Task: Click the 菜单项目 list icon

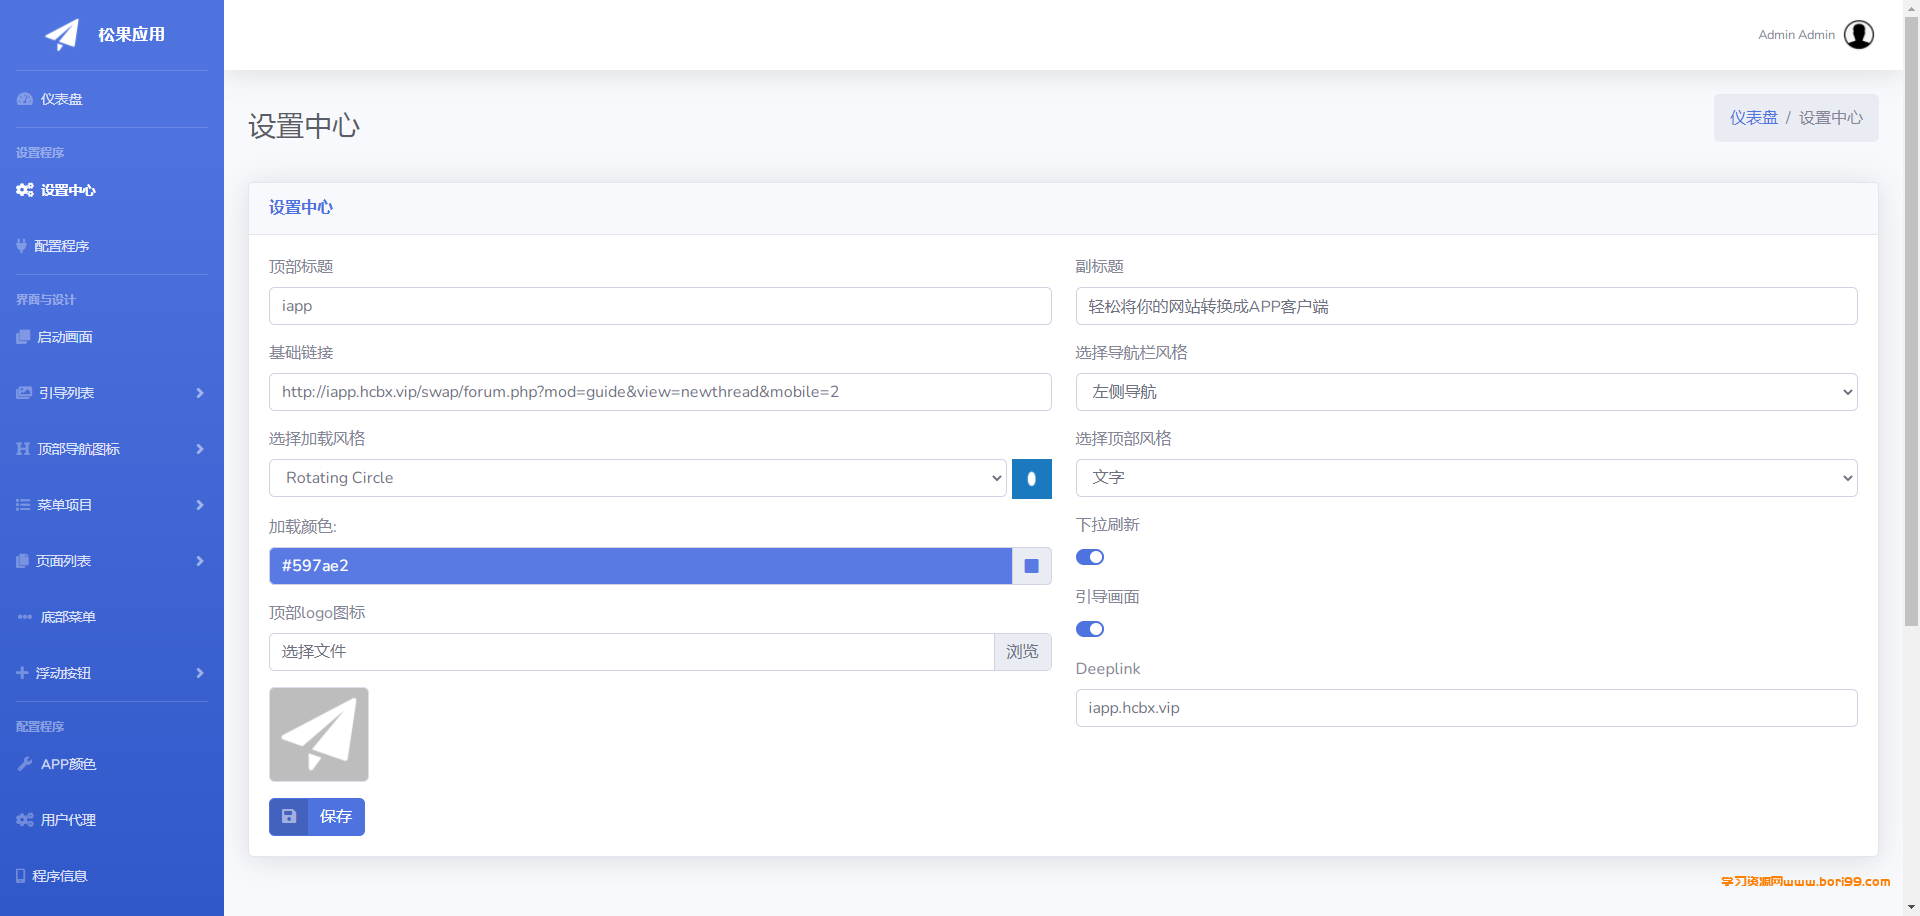Action: tap(23, 505)
